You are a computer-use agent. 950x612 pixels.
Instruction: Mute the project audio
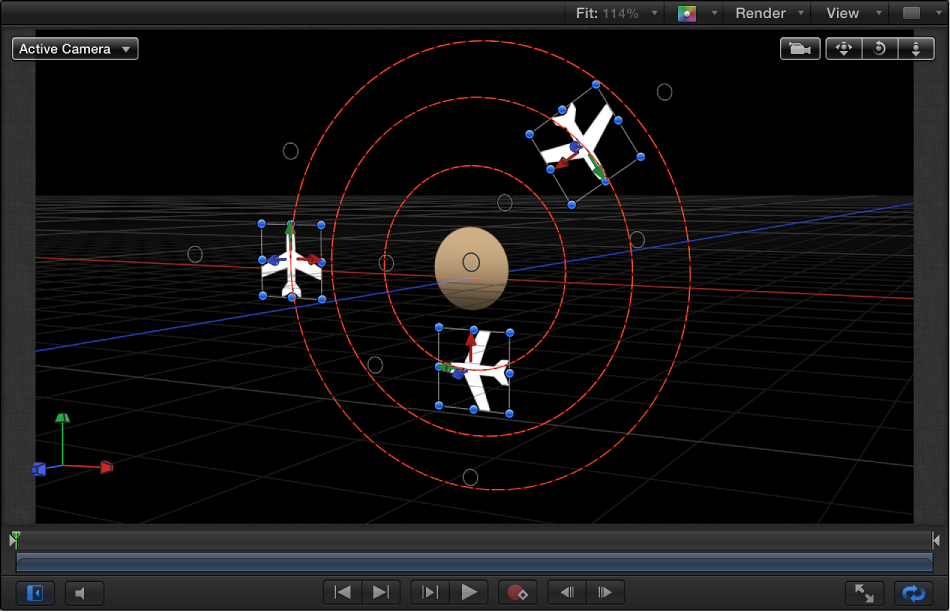click(84, 592)
